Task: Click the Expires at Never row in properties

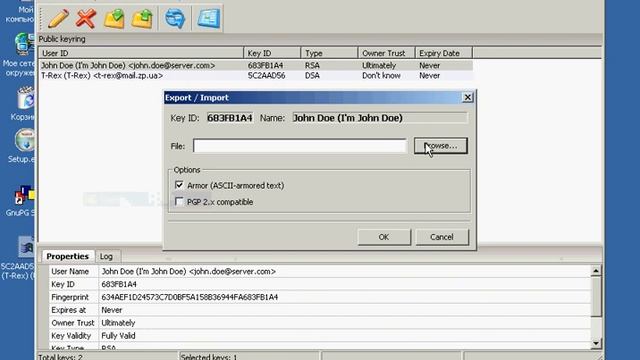Action: tap(320, 310)
